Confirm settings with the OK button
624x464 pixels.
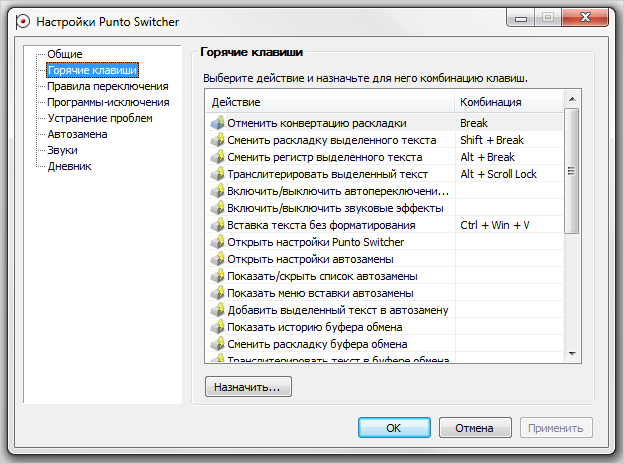pos(394,428)
